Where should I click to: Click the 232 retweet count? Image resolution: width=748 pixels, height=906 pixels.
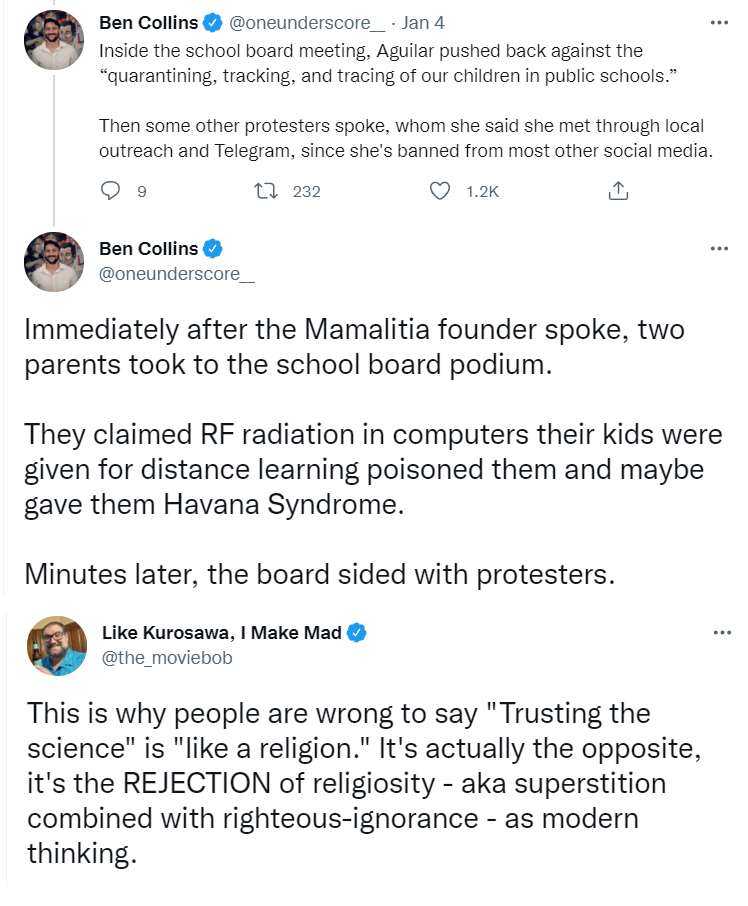(x=306, y=191)
